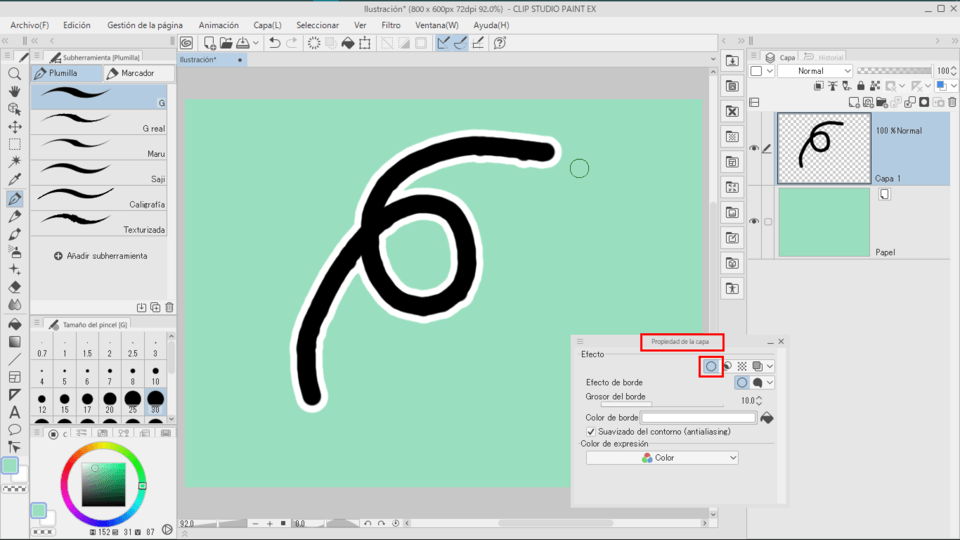Click the help question mark icon

tap(500, 43)
